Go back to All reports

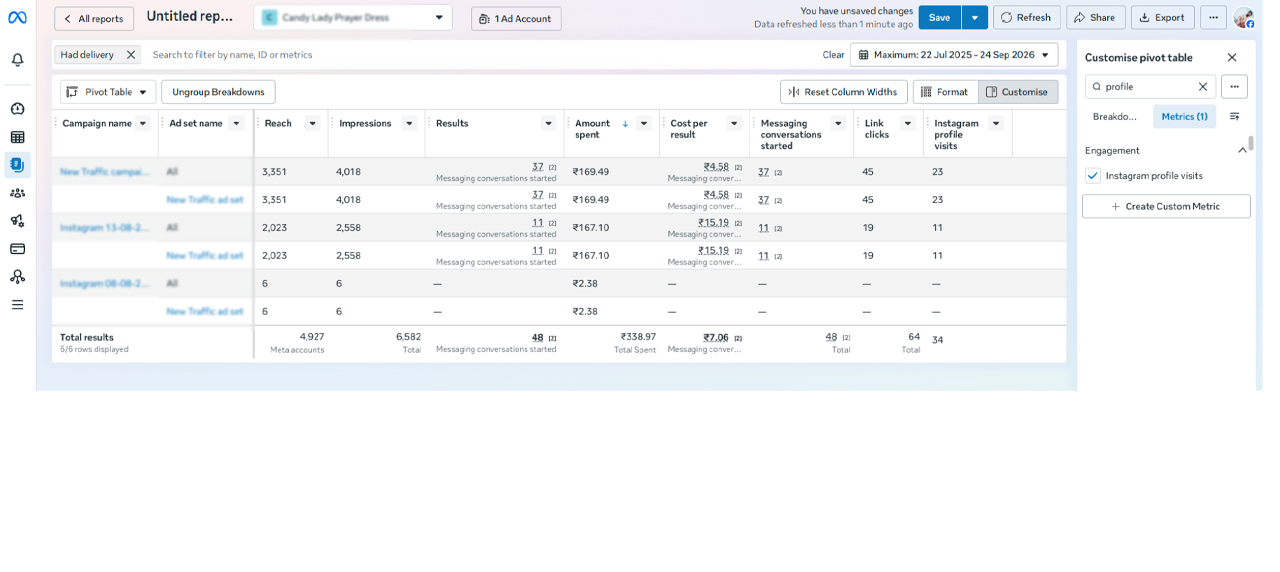[x=94, y=18]
